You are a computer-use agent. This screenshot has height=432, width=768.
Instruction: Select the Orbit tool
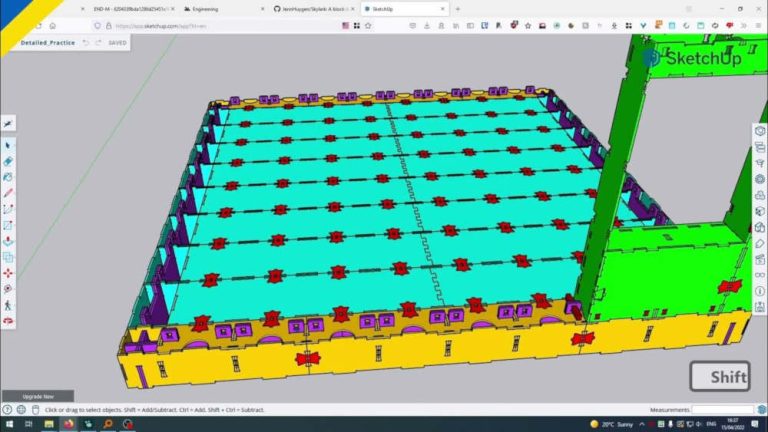[x=9, y=320]
